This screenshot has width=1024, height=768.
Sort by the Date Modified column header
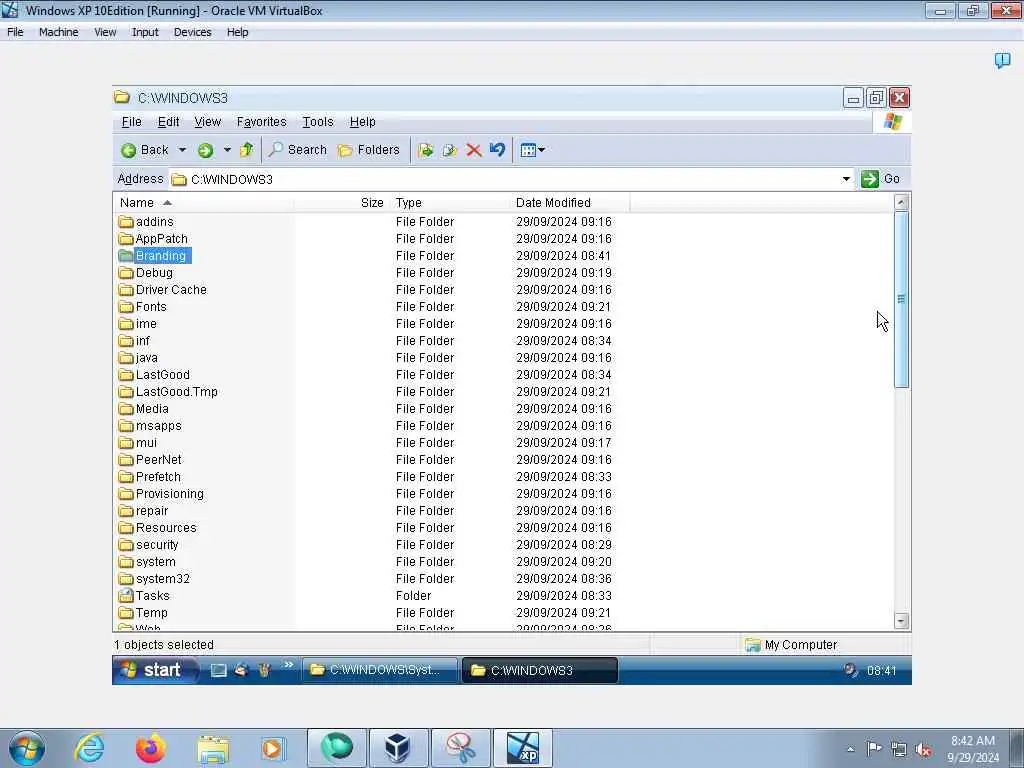(x=570, y=203)
